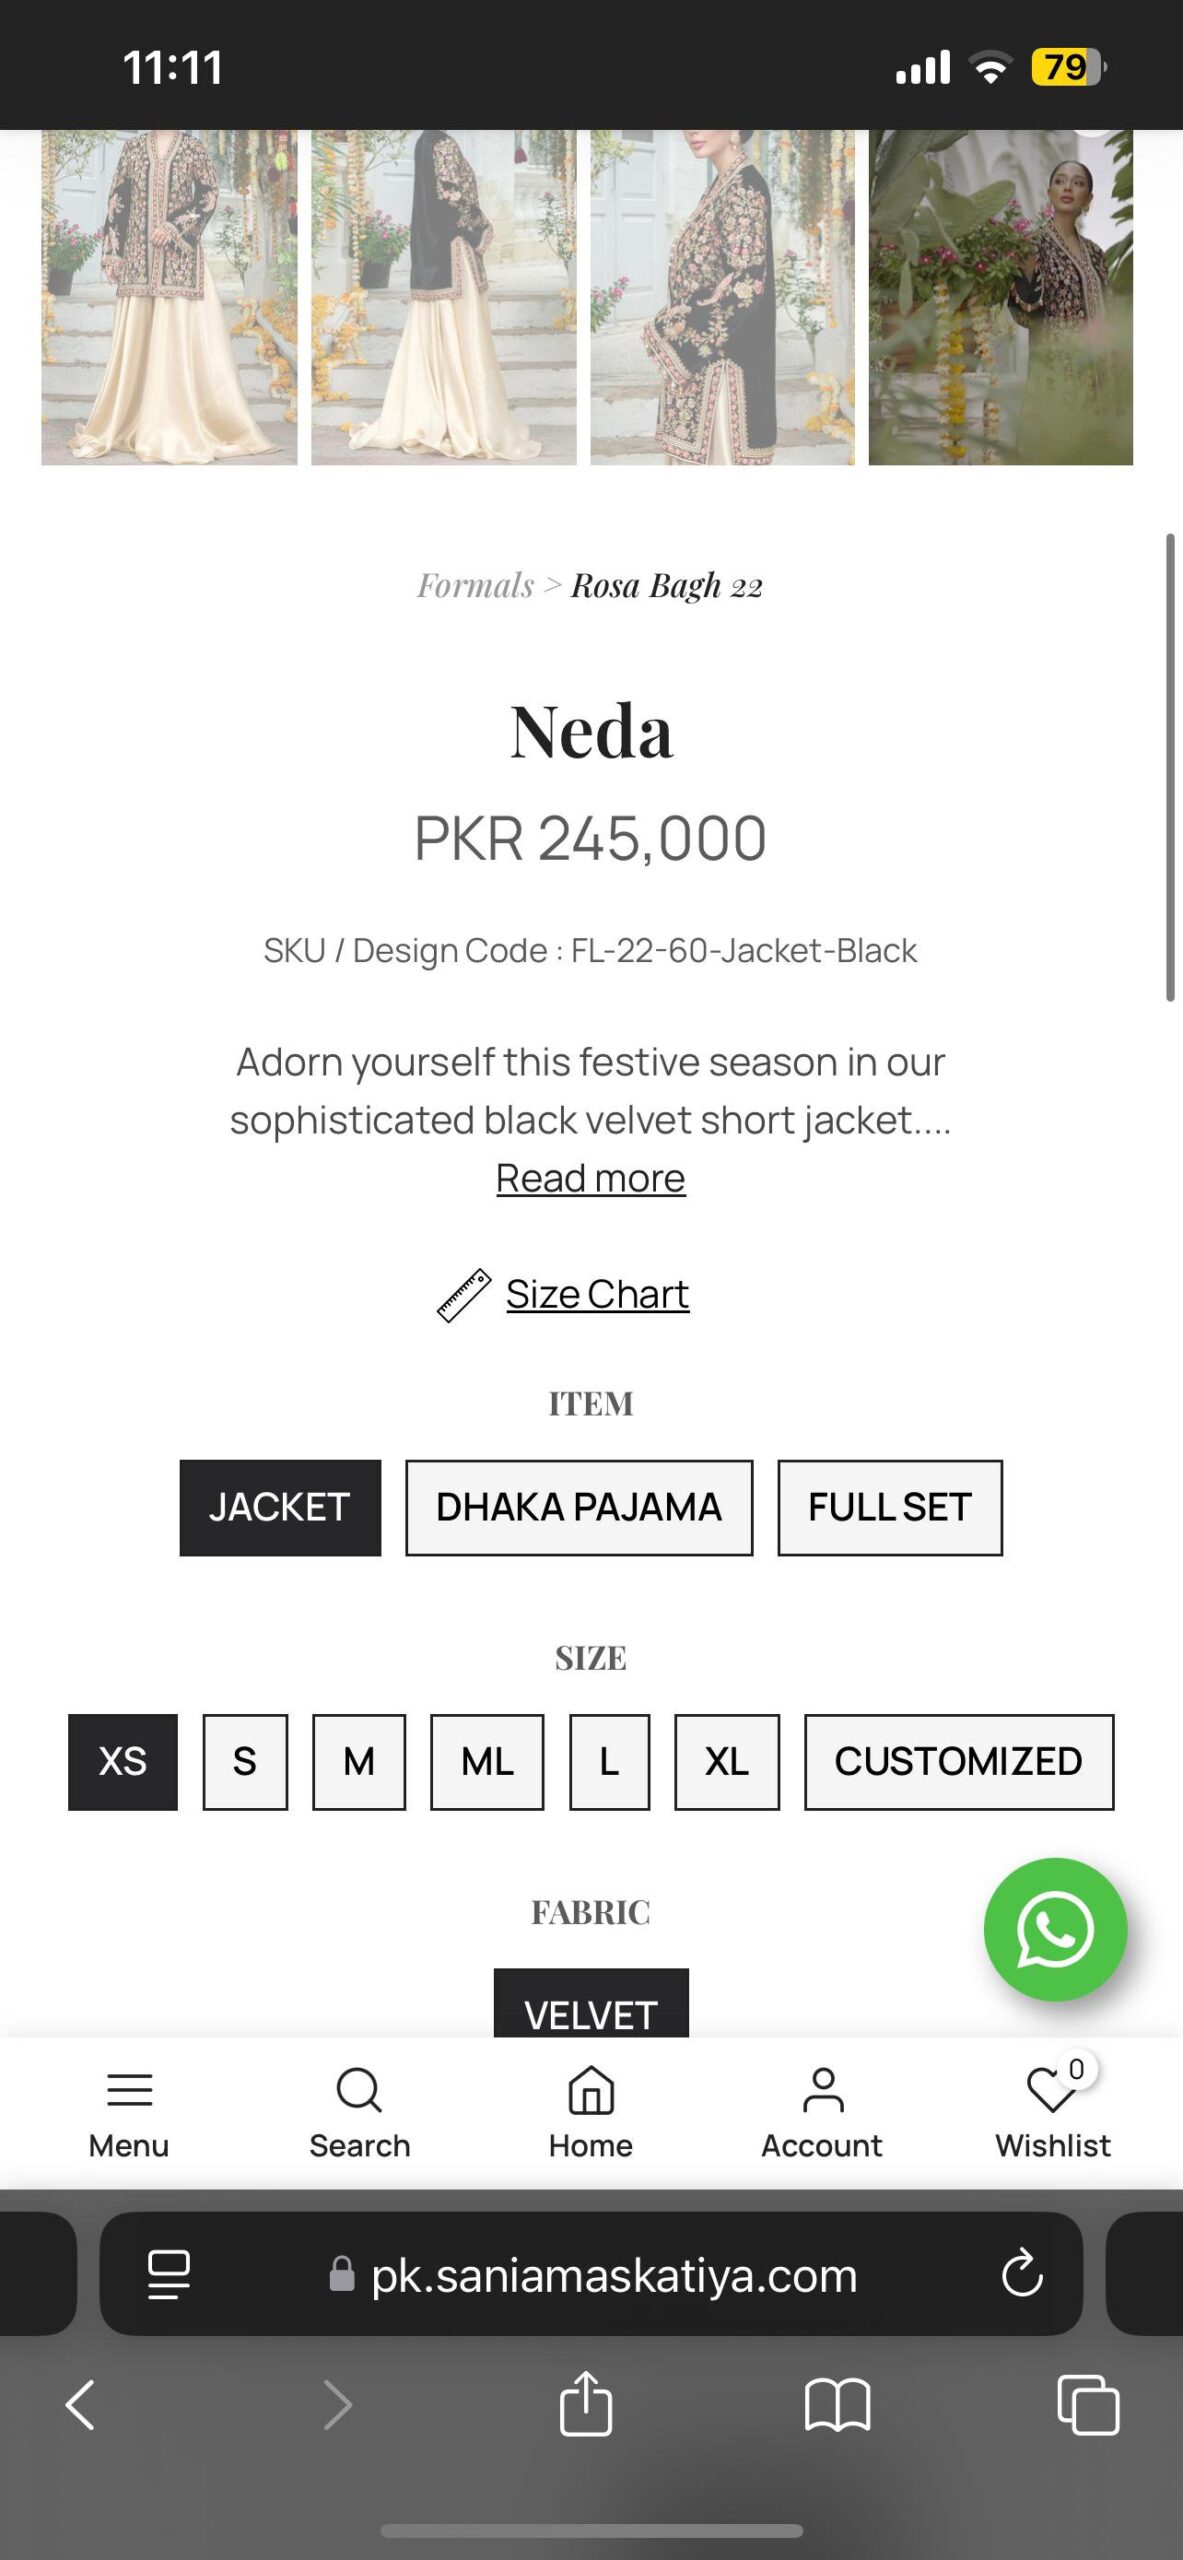Screen dimensions: 1183x2560
Task: Go to Home icon in bottom bar
Action: point(590,2091)
